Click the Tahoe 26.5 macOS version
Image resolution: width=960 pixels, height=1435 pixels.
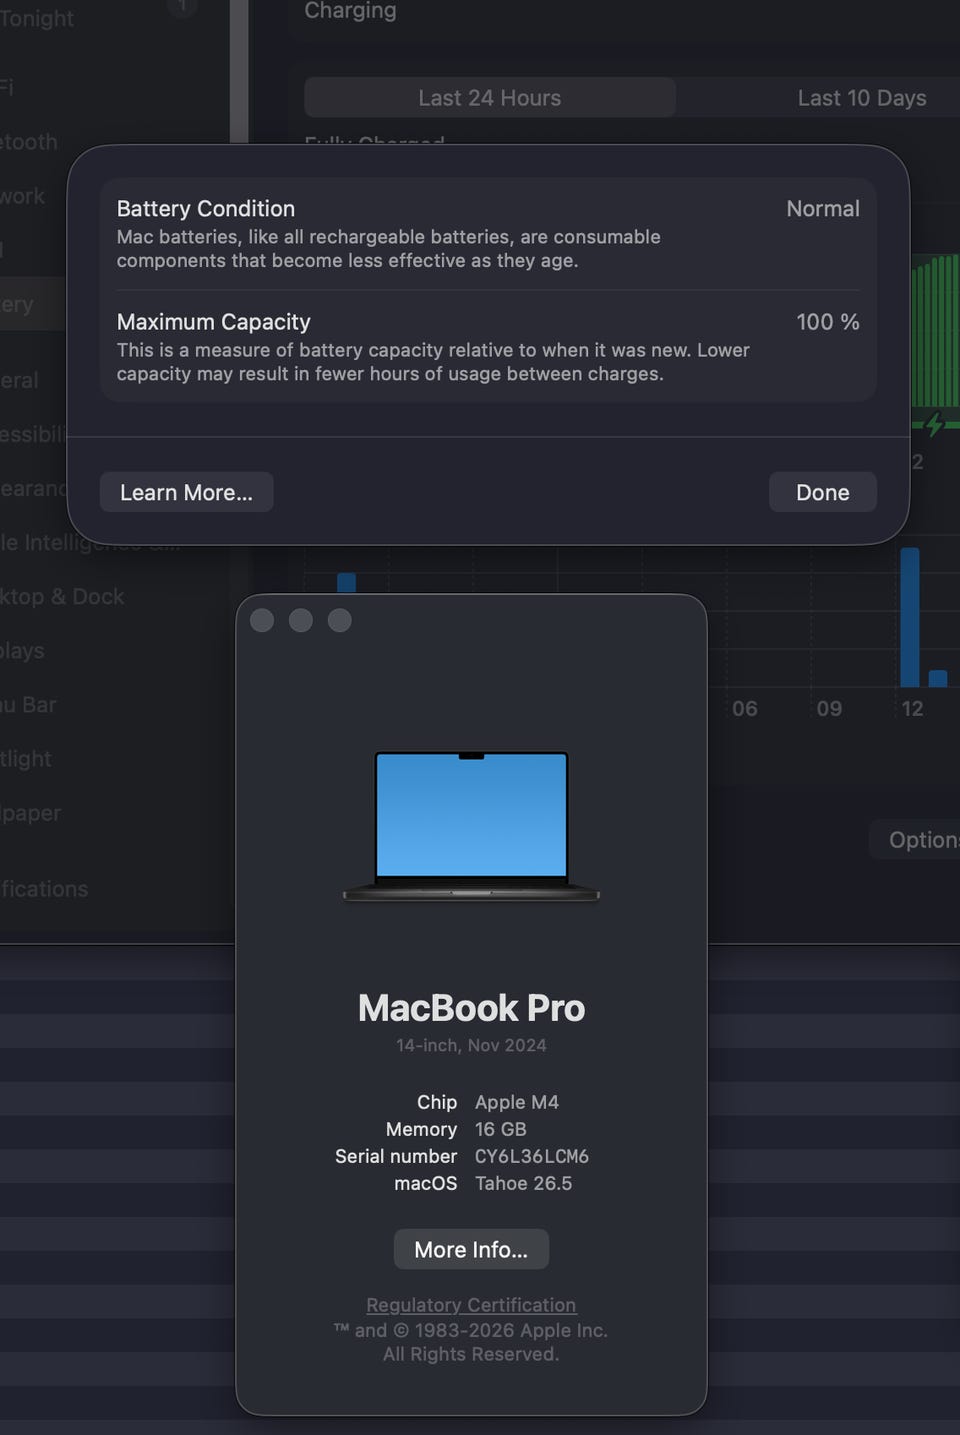pos(524,1183)
